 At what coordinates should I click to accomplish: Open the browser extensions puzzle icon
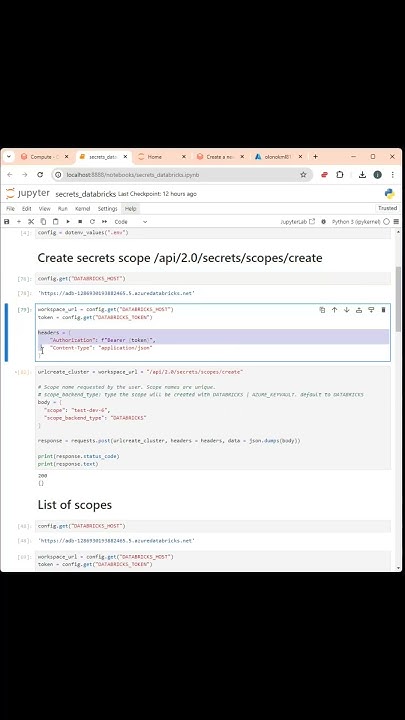tap(340, 175)
